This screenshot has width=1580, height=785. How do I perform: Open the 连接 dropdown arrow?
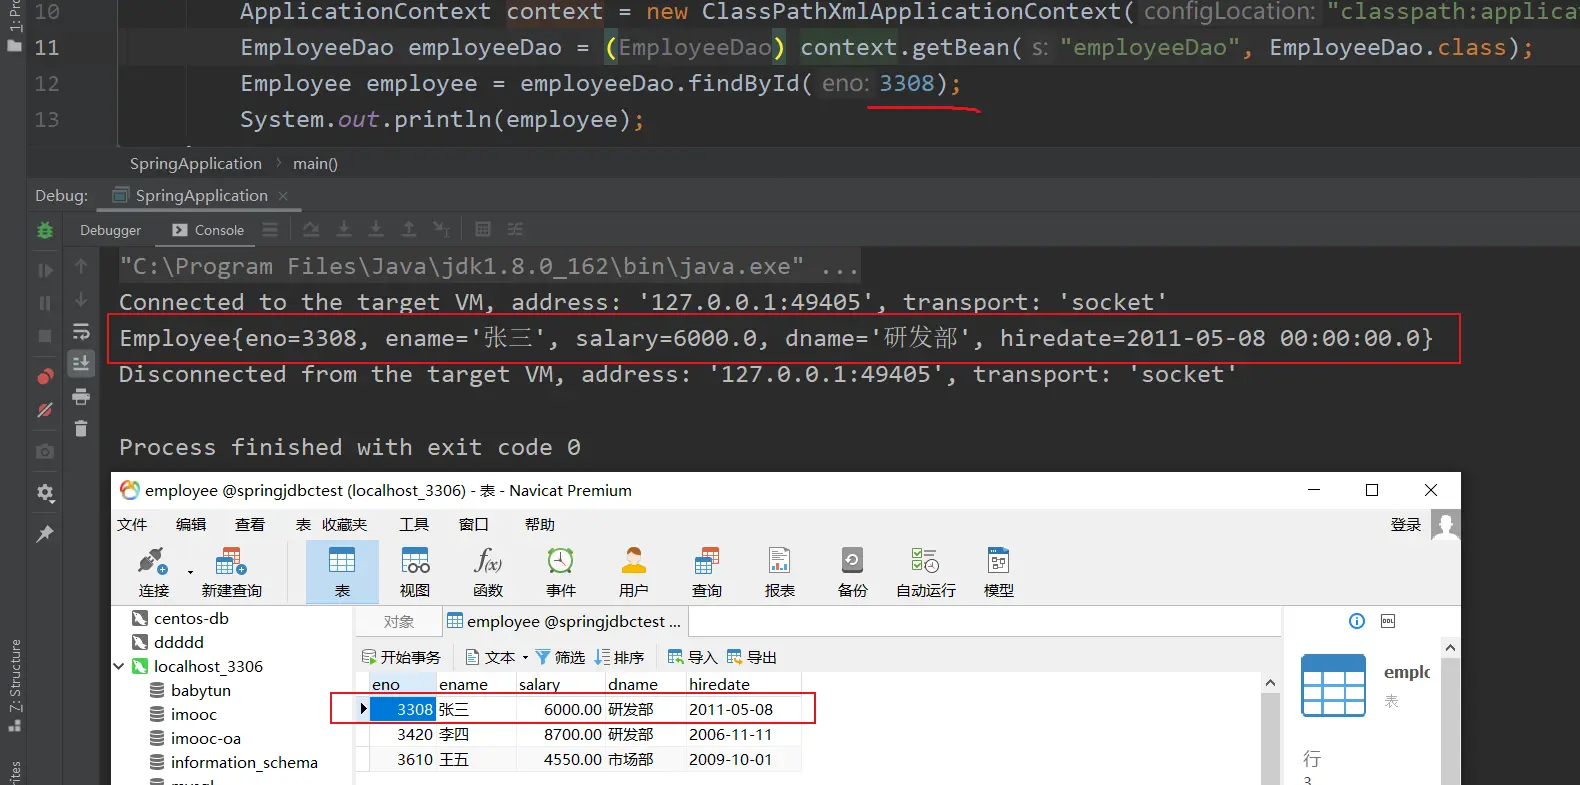190,573
